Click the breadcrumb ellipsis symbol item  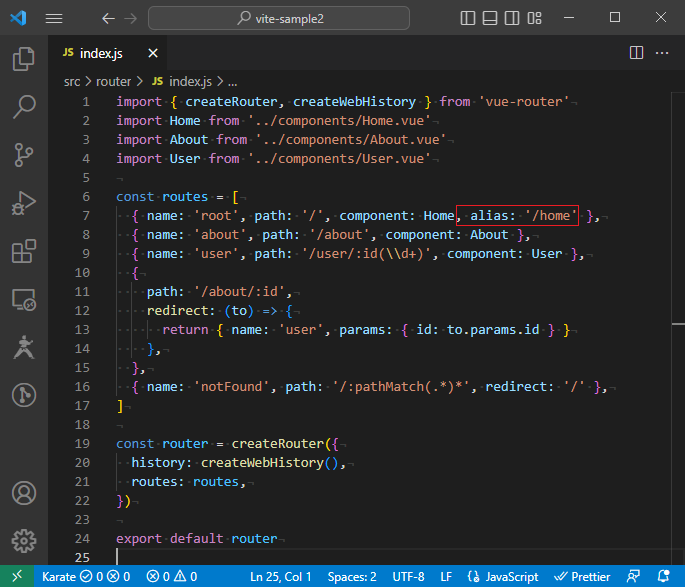point(232,82)
